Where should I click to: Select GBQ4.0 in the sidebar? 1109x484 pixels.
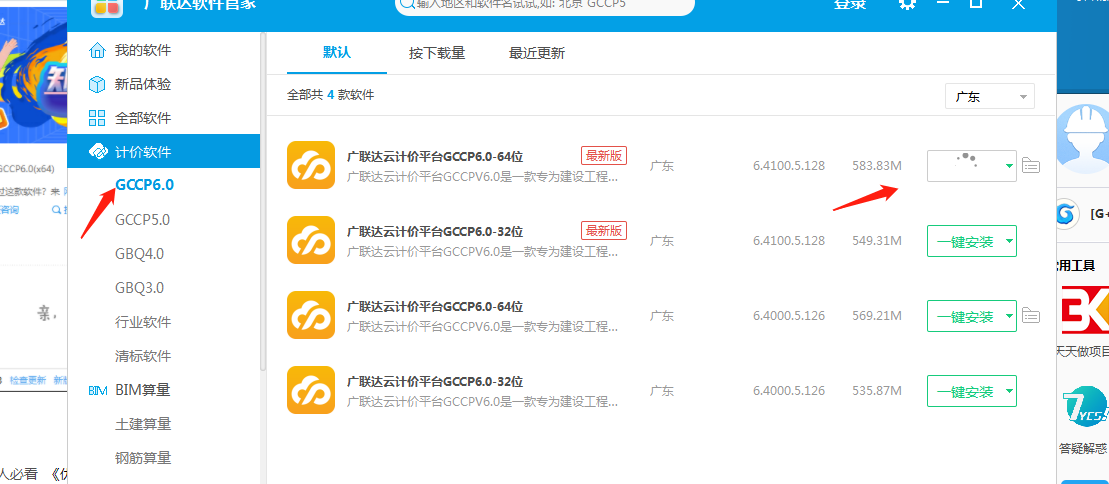point(139,253)
